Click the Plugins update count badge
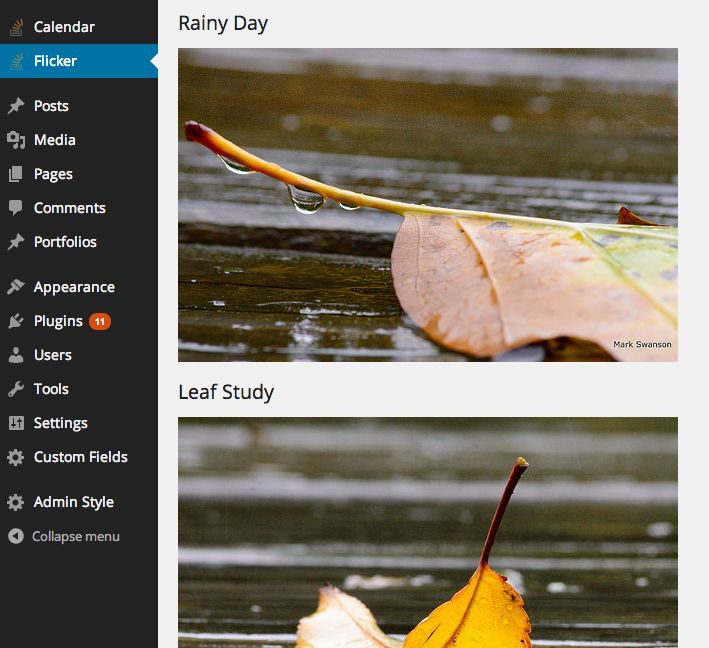Image resolution: width=709 pixels, height=648 pixels. tap(100, 322)
